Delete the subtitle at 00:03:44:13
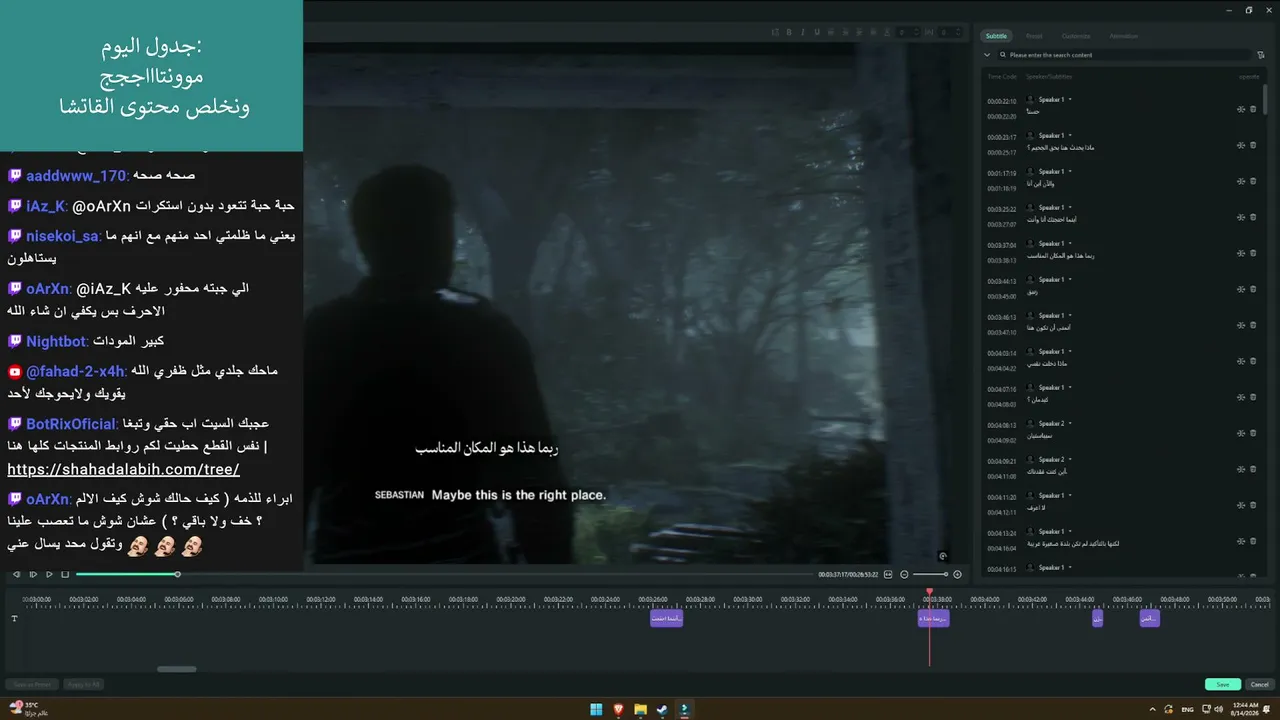This screenshot has width=1280, height=720. (x=1253, y=289)
